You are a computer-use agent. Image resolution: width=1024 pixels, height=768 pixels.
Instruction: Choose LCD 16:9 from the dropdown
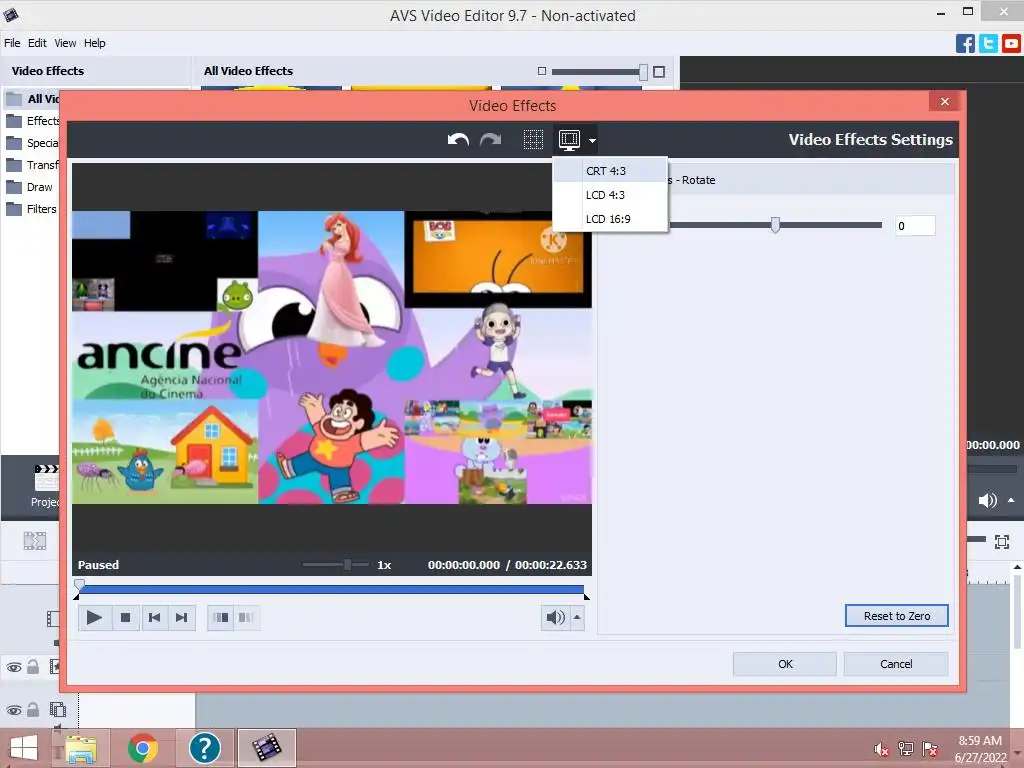click(610, 219)
